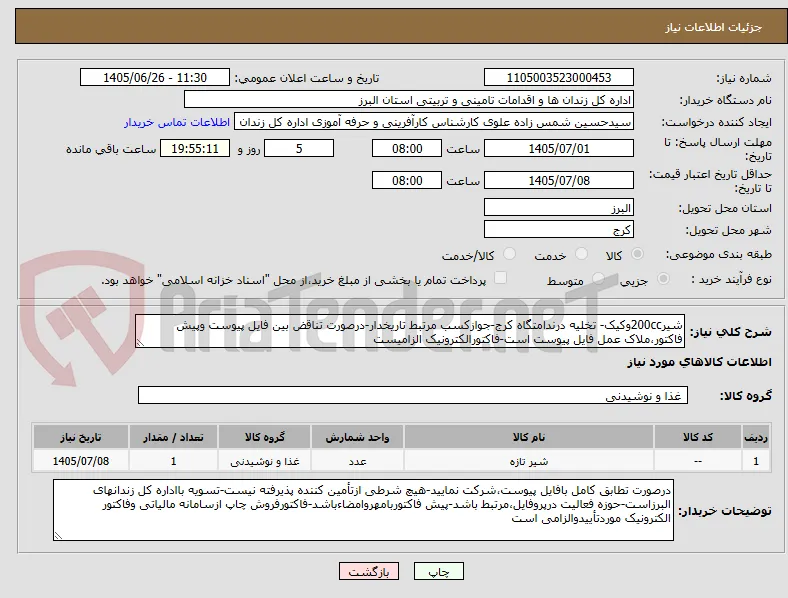Click the غذا و نوشیدنی cell in table row
This screenshot has width=788, height=598.
pyautogui.click(x=264, y=461)
